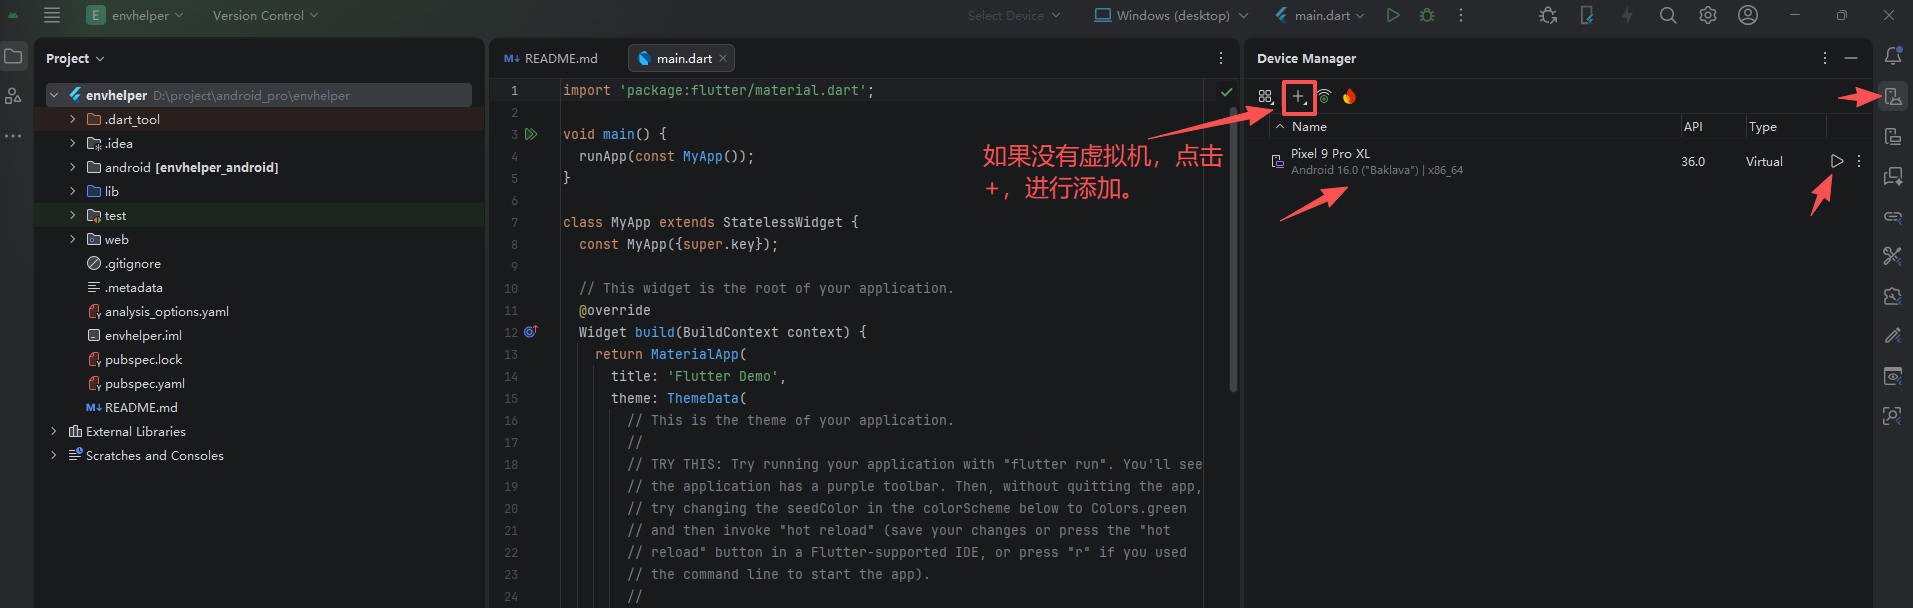Select README.md in the project tree

click(132, 407)
